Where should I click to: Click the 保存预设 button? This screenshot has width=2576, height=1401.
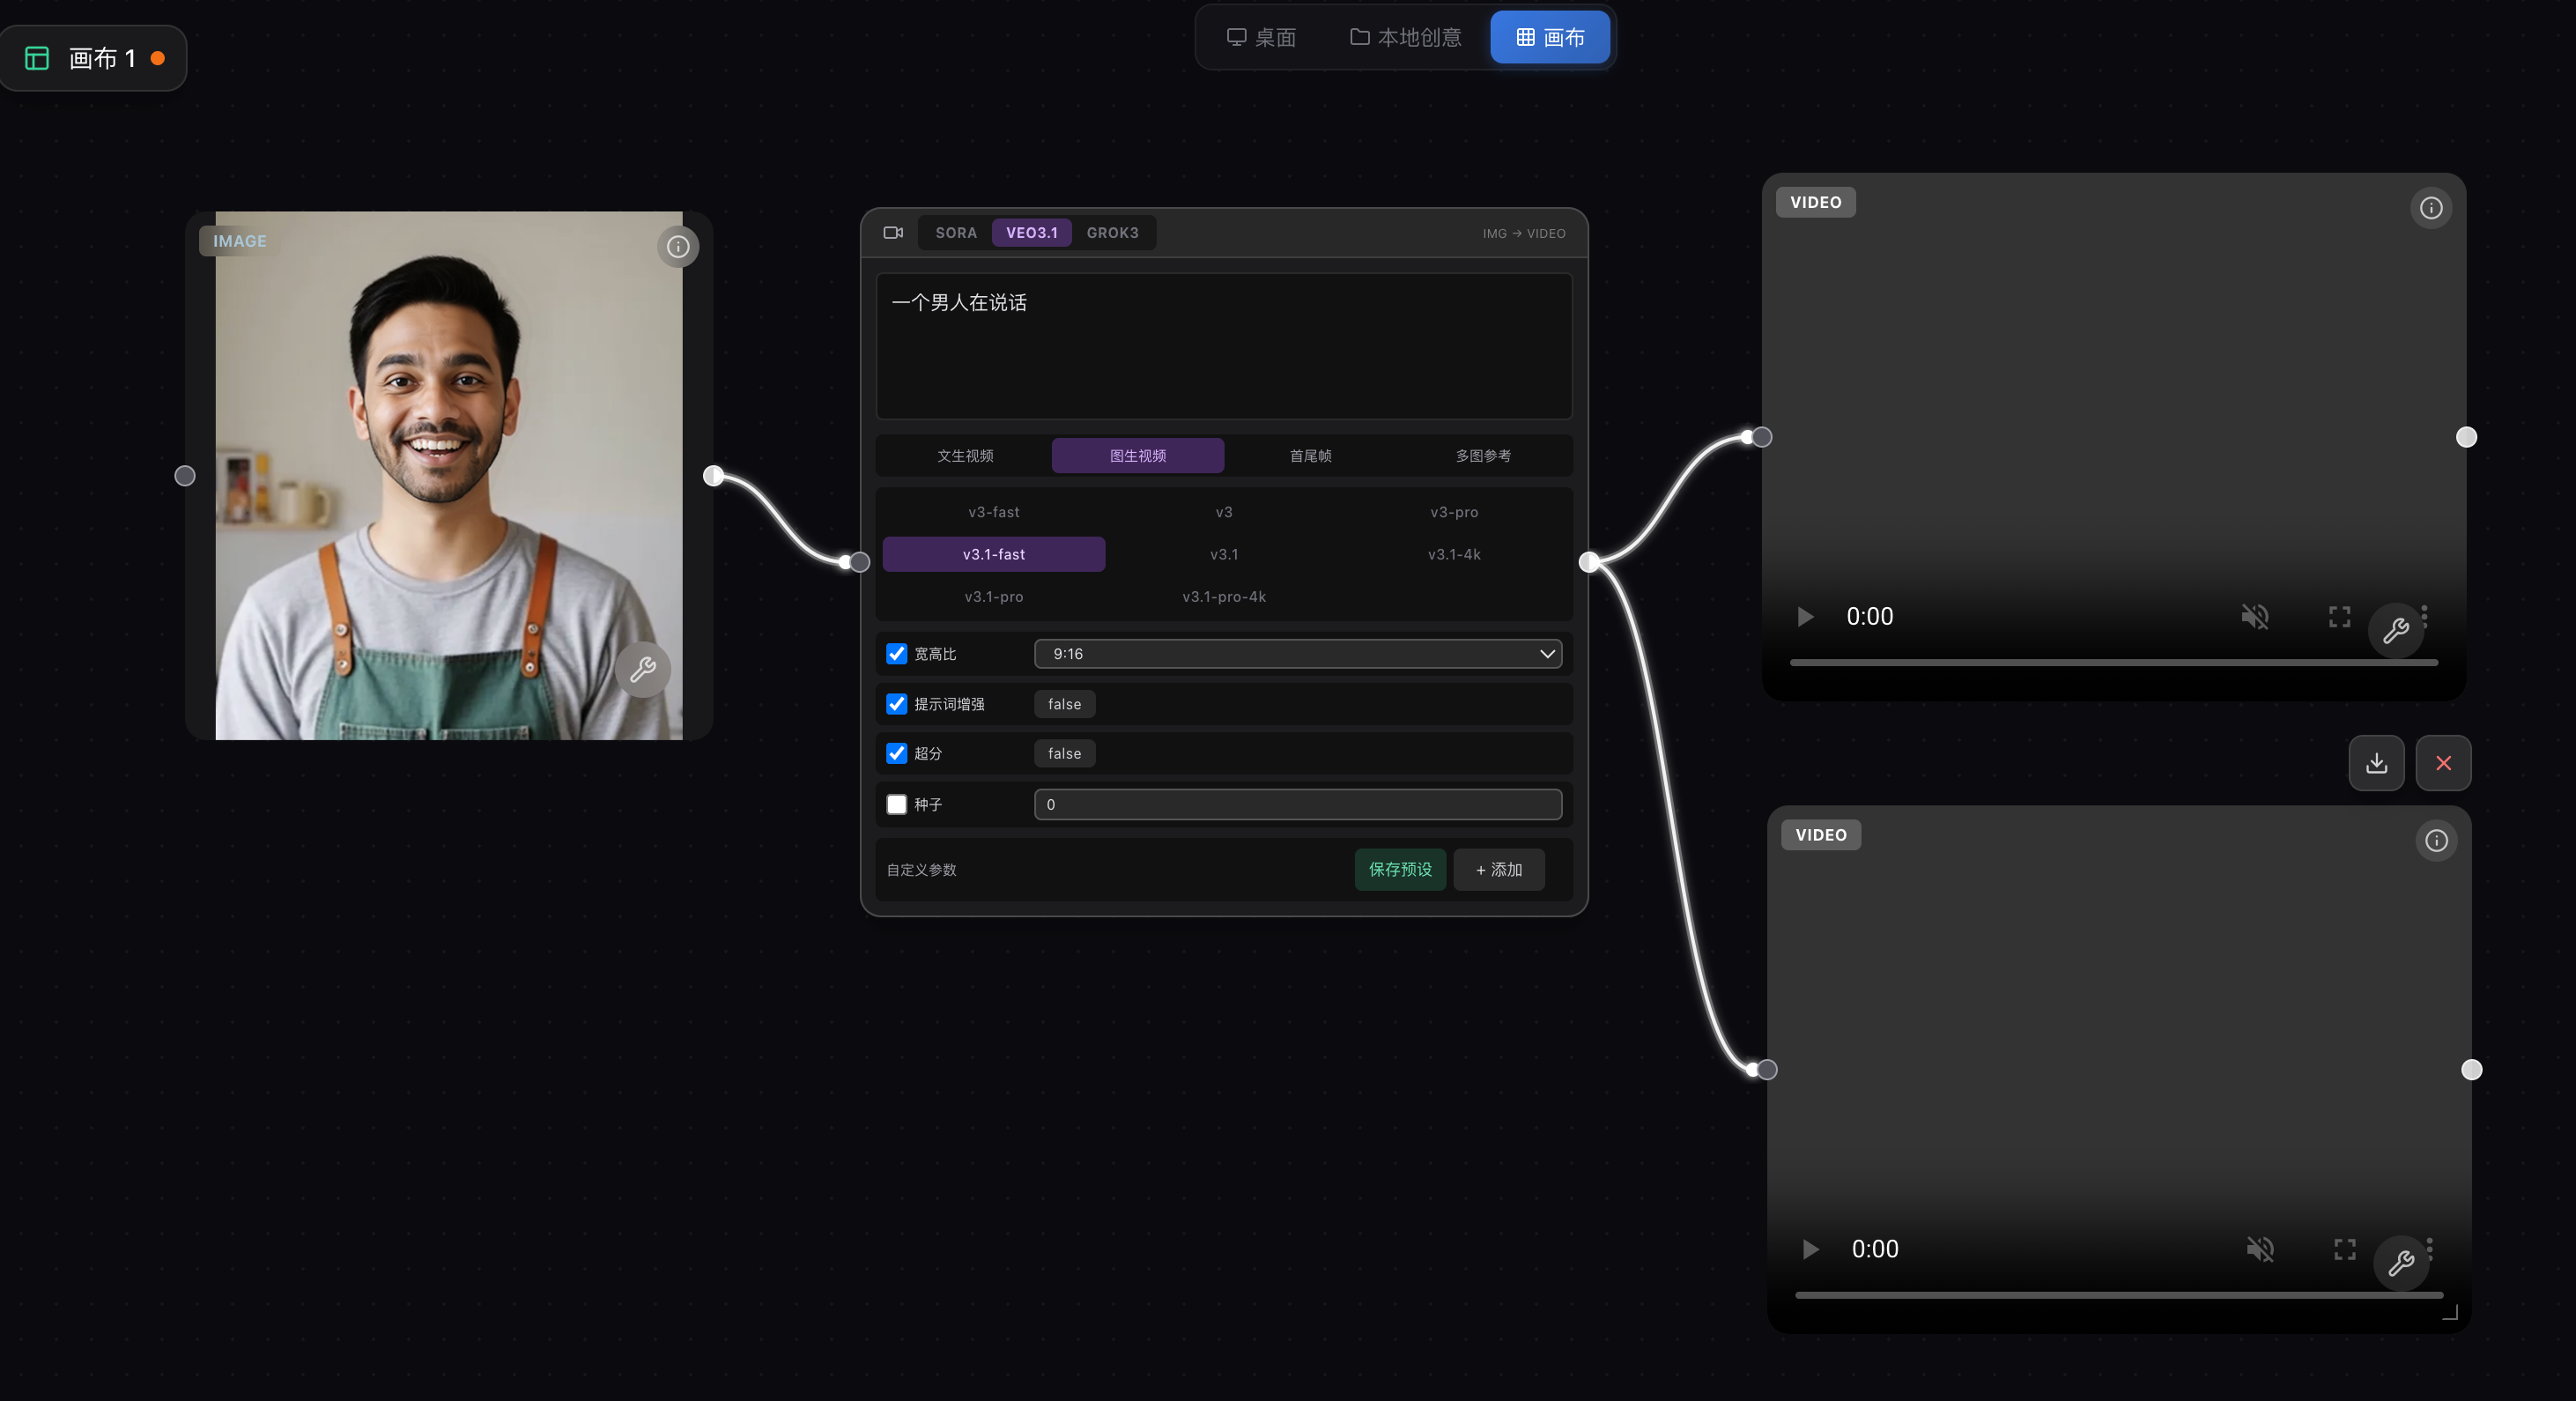coord(1399,869)
